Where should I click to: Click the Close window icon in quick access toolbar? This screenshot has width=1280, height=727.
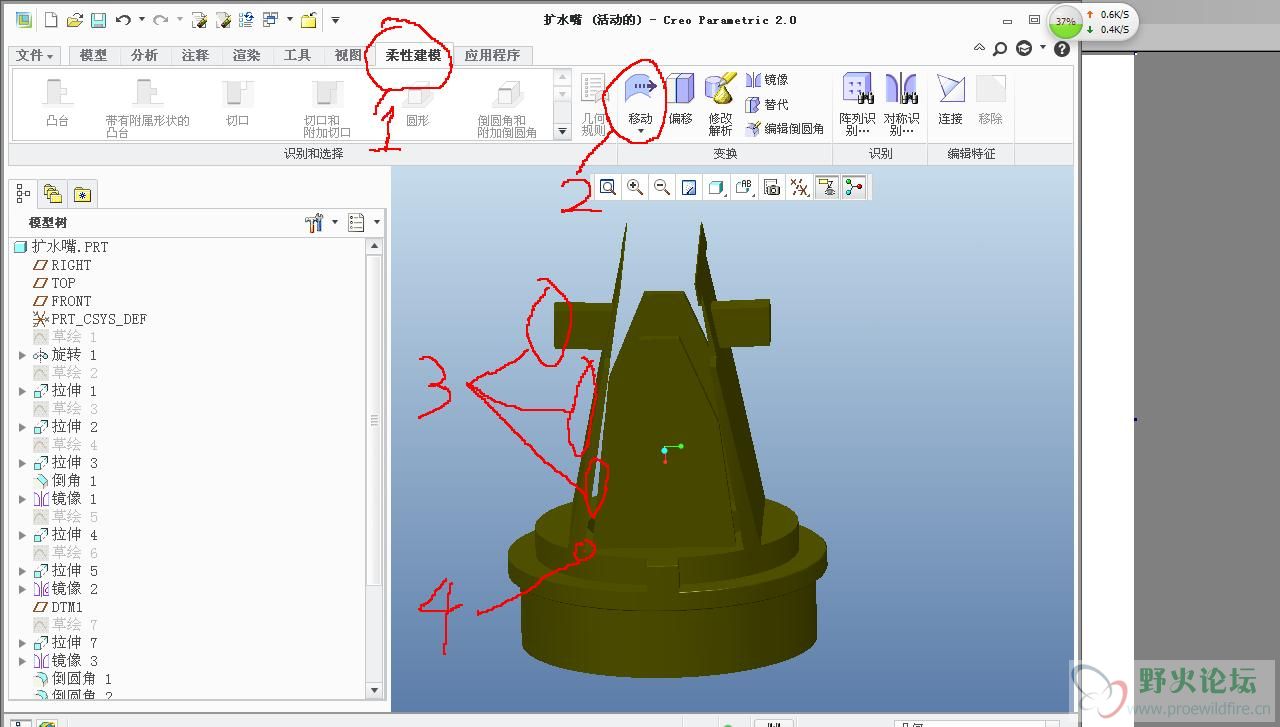[x=308, y=20]
